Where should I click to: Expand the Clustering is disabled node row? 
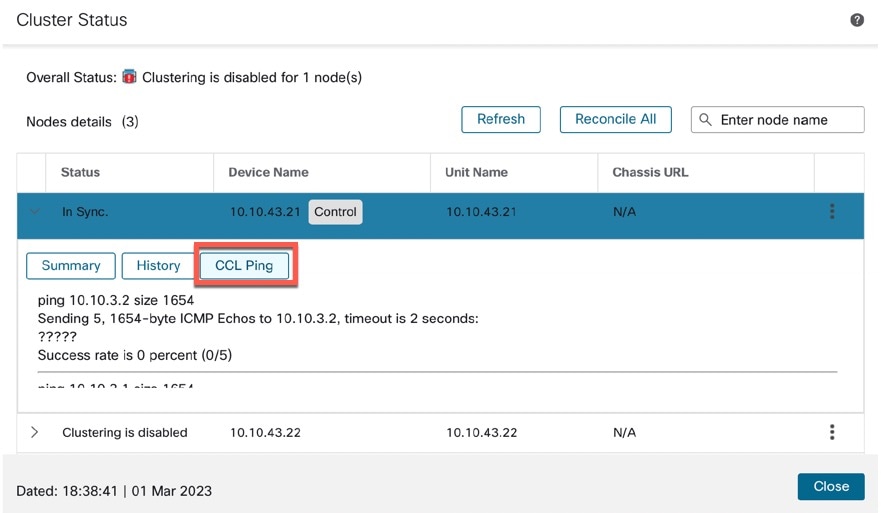click(x=34, y=432)
